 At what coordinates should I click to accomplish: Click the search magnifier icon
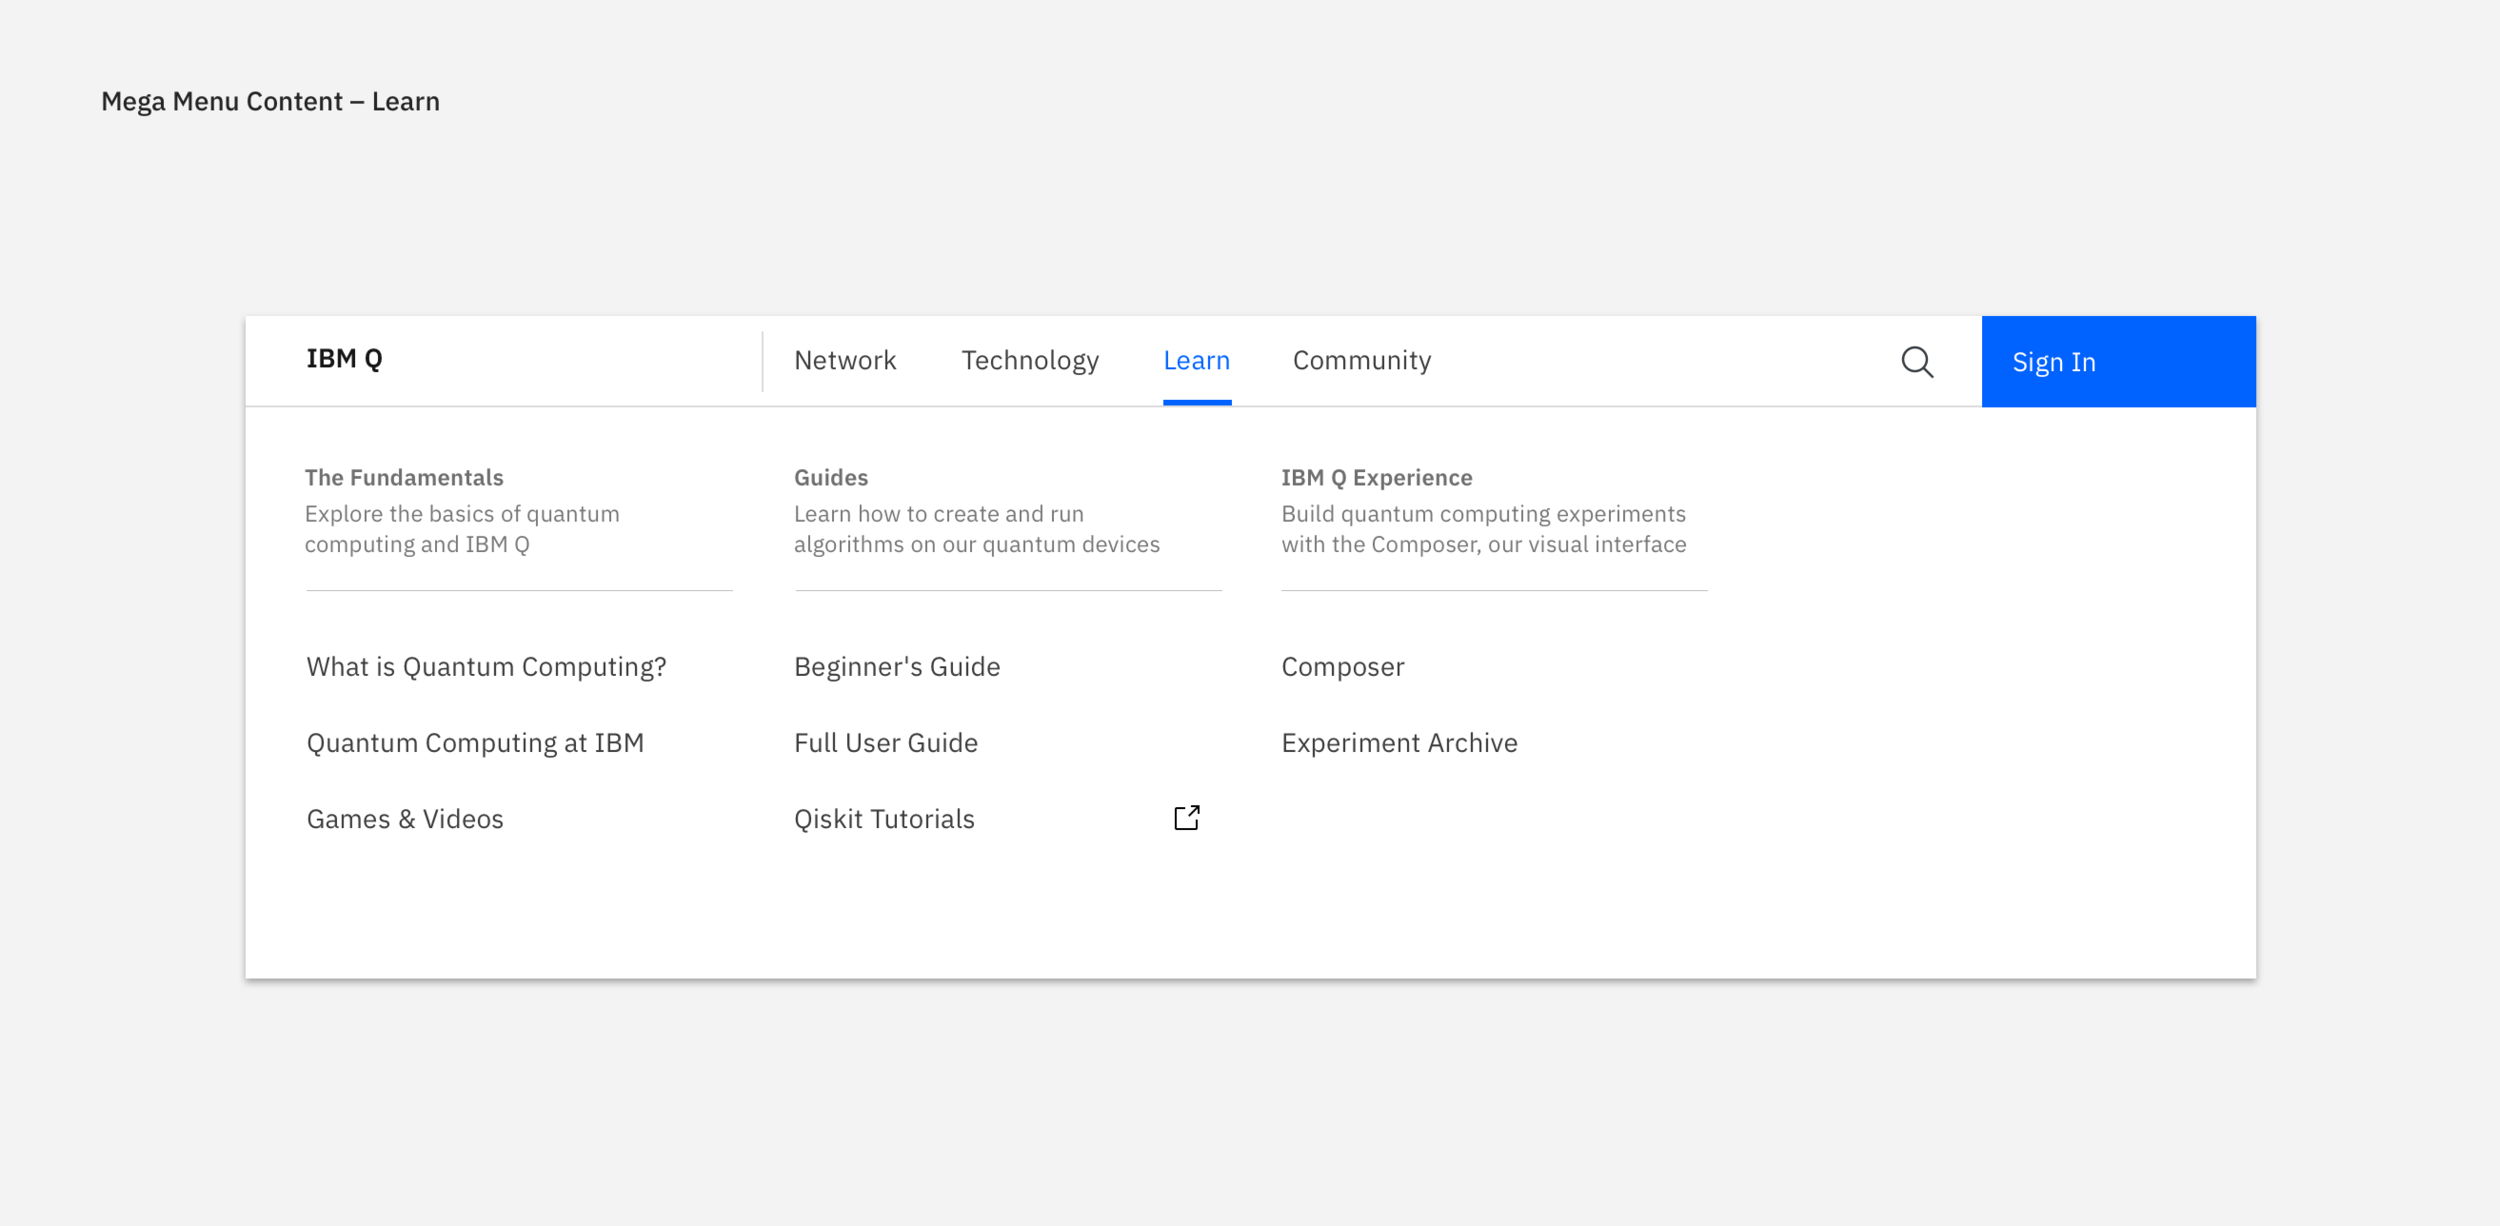pos(1916,362)
